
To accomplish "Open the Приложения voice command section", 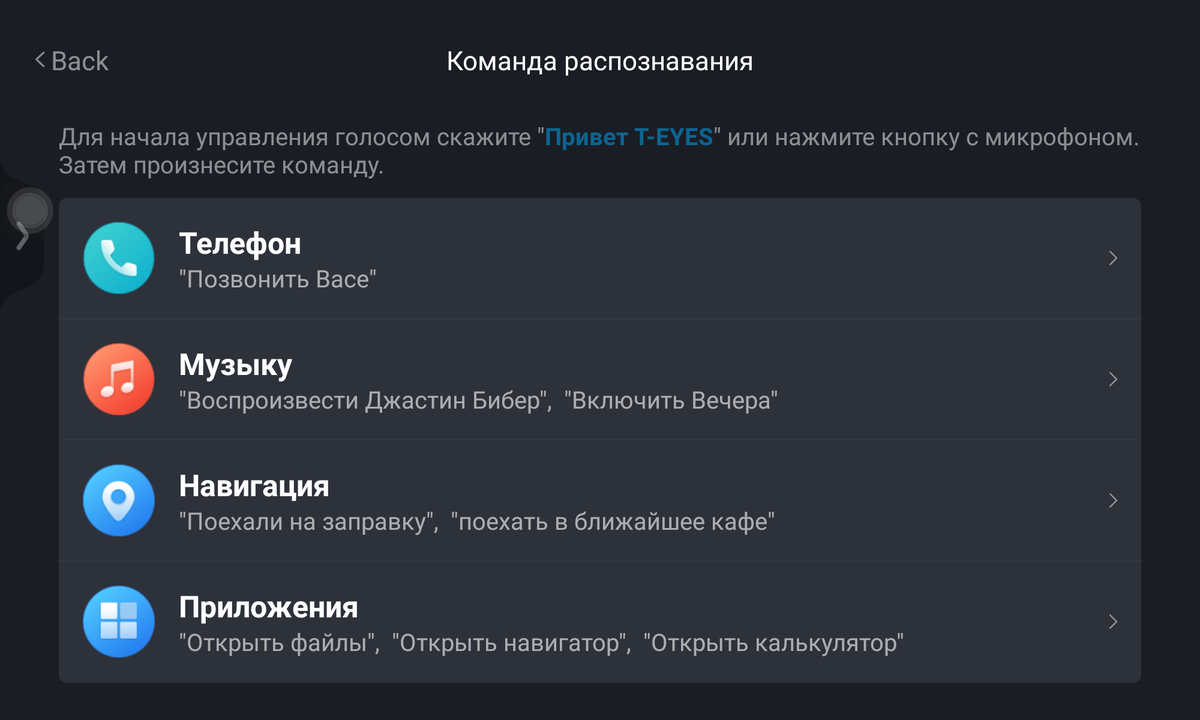I will pyautogui.click(x=600, y=621).
